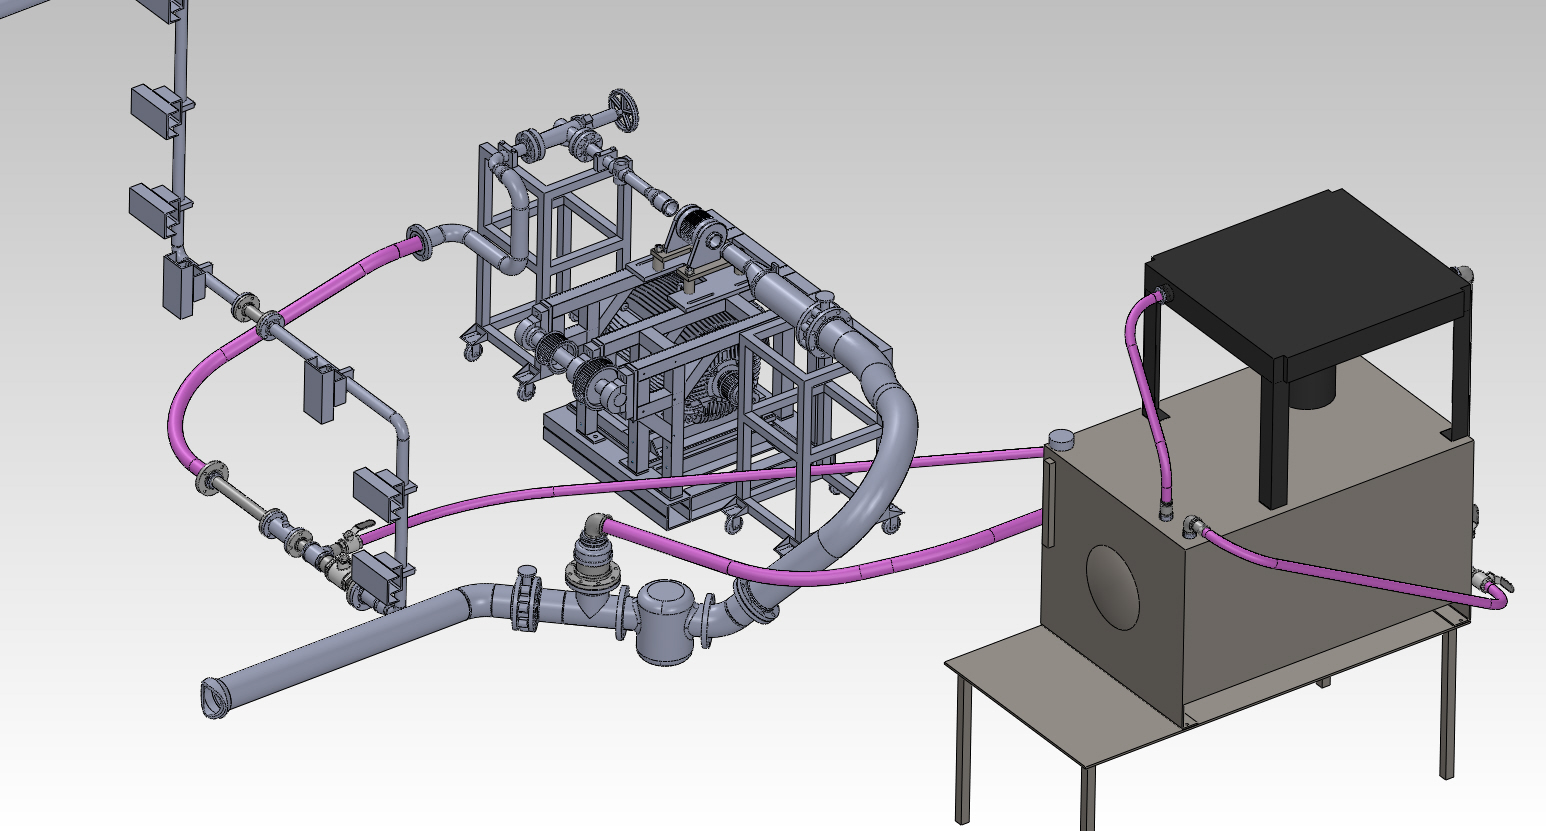Select the cylindrical duct under the black cover
Image resolution: width=1546 pixels, height=831 pixels.
click(1312, 387)
